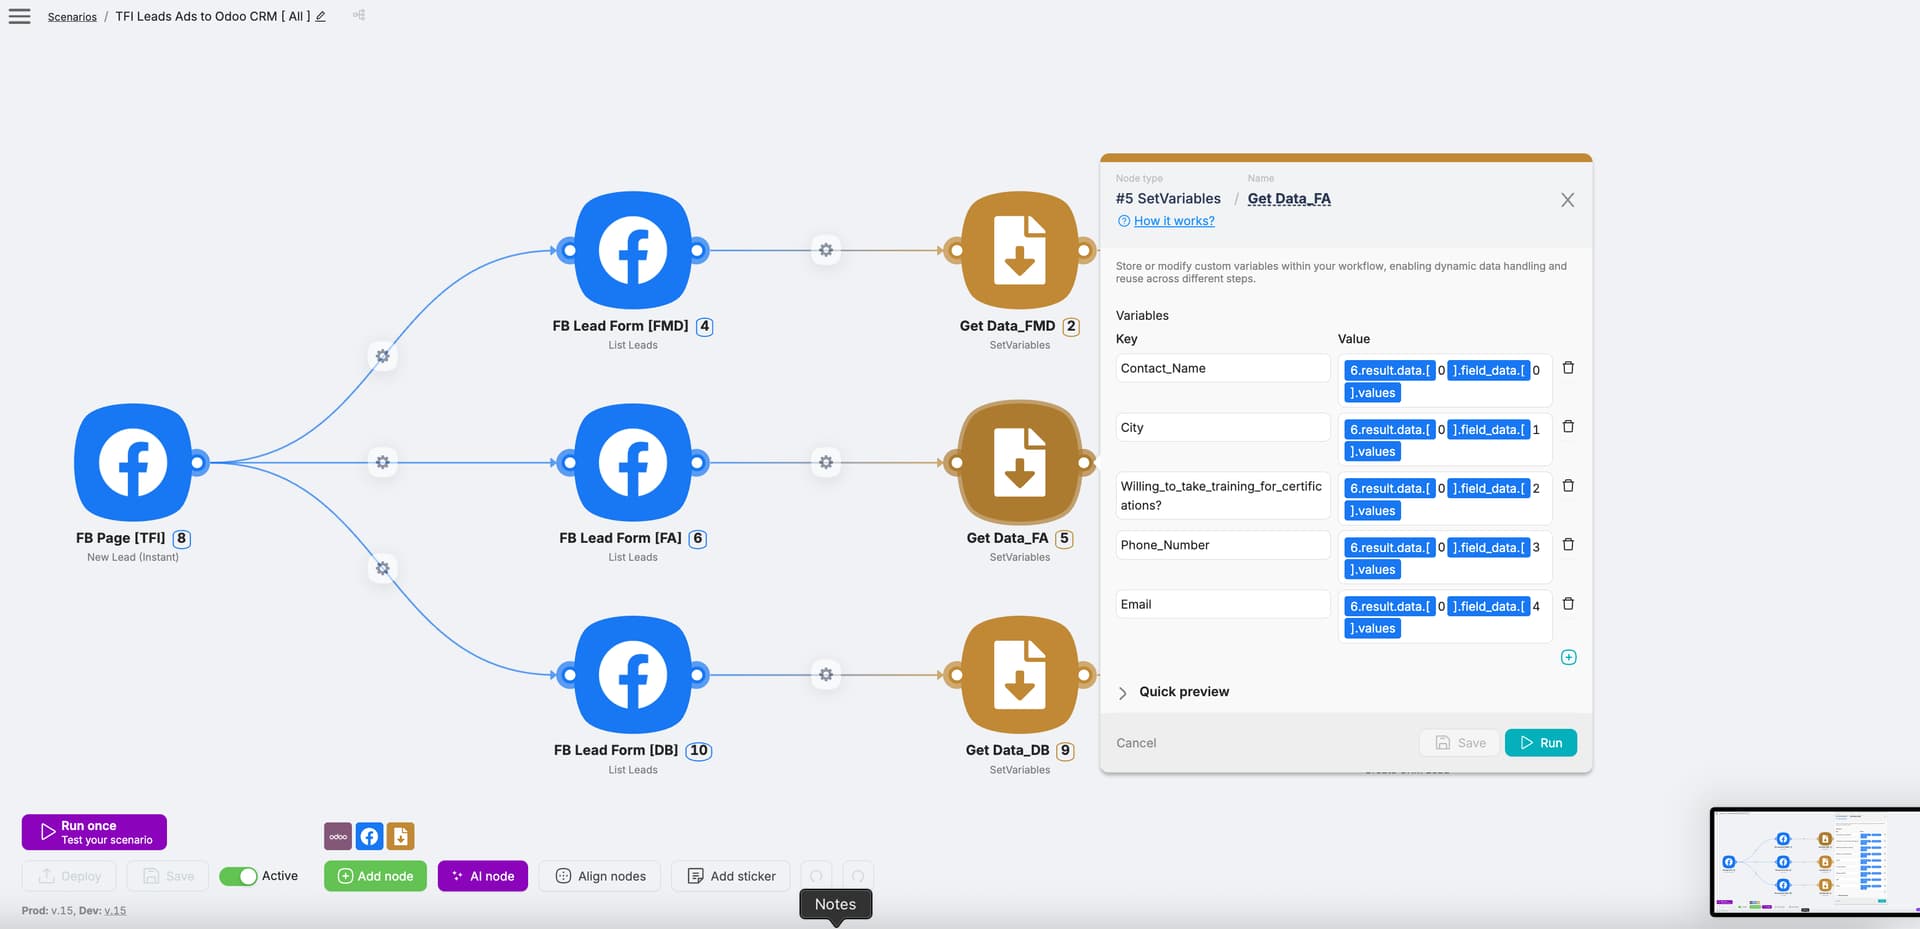Delete the Phone_Number variable row

coord(1568,545)
